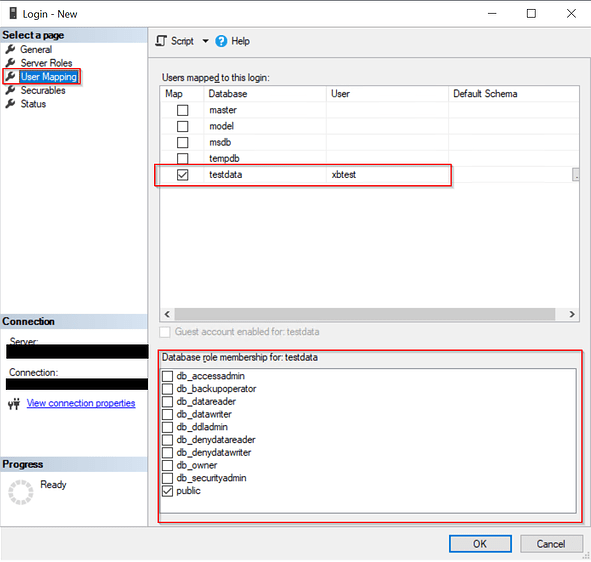Image resolution: width=591 pixels, height=562 pixels.
Task: Select the xbtest user cell
Action: (387, 175)
